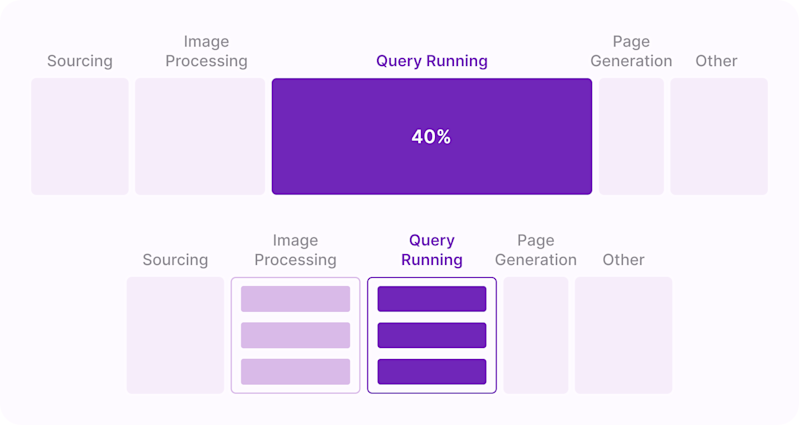The height and width of the screenshot is (425, 799).
Task: Click middle dark bar in bottom Query Running
Action: click(x=432, y=335)
